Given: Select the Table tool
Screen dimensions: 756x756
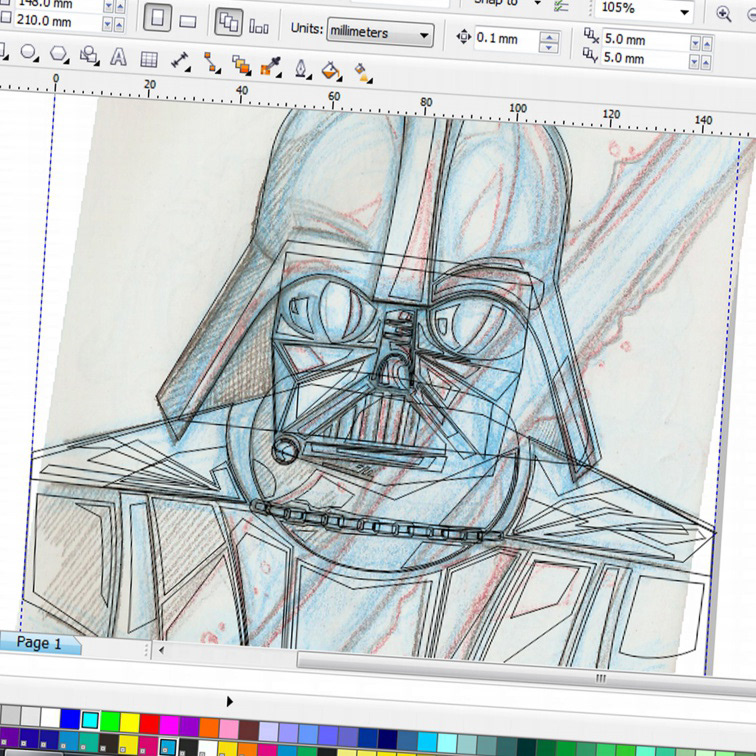Looking at the screenshot, I should point(148,59).
